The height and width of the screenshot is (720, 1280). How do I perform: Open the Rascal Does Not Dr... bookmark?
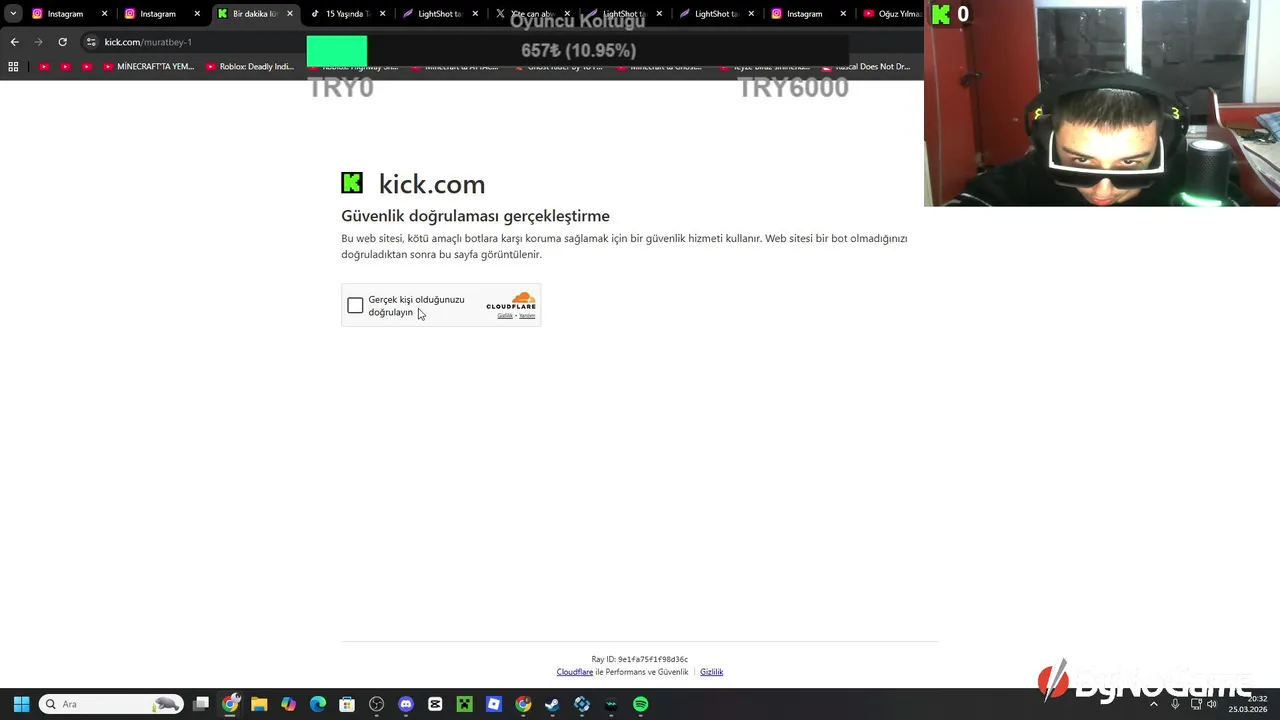(x=866, y=67)
